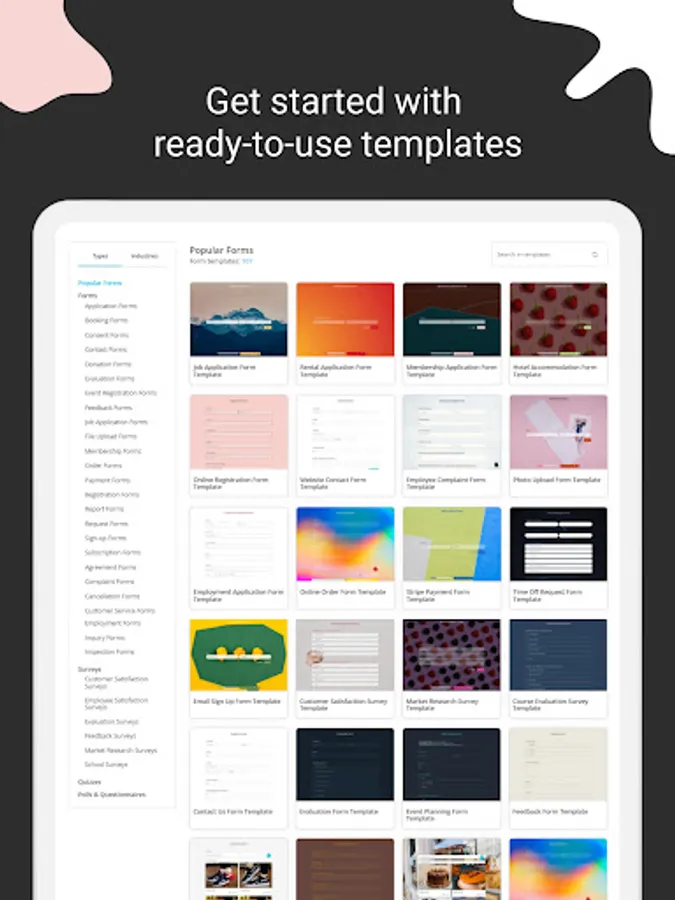Open Report Forms category

[x=104, y=509]
